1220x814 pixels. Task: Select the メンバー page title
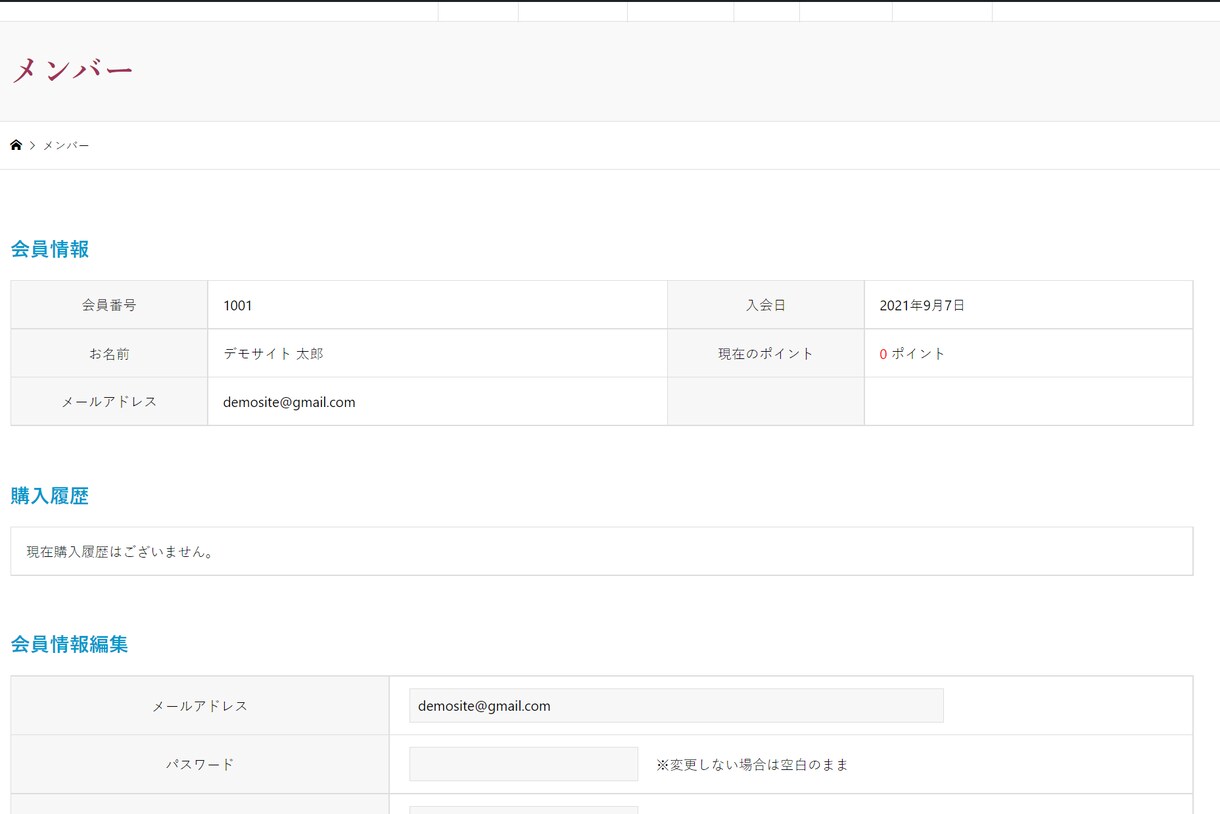coord(72,70)
